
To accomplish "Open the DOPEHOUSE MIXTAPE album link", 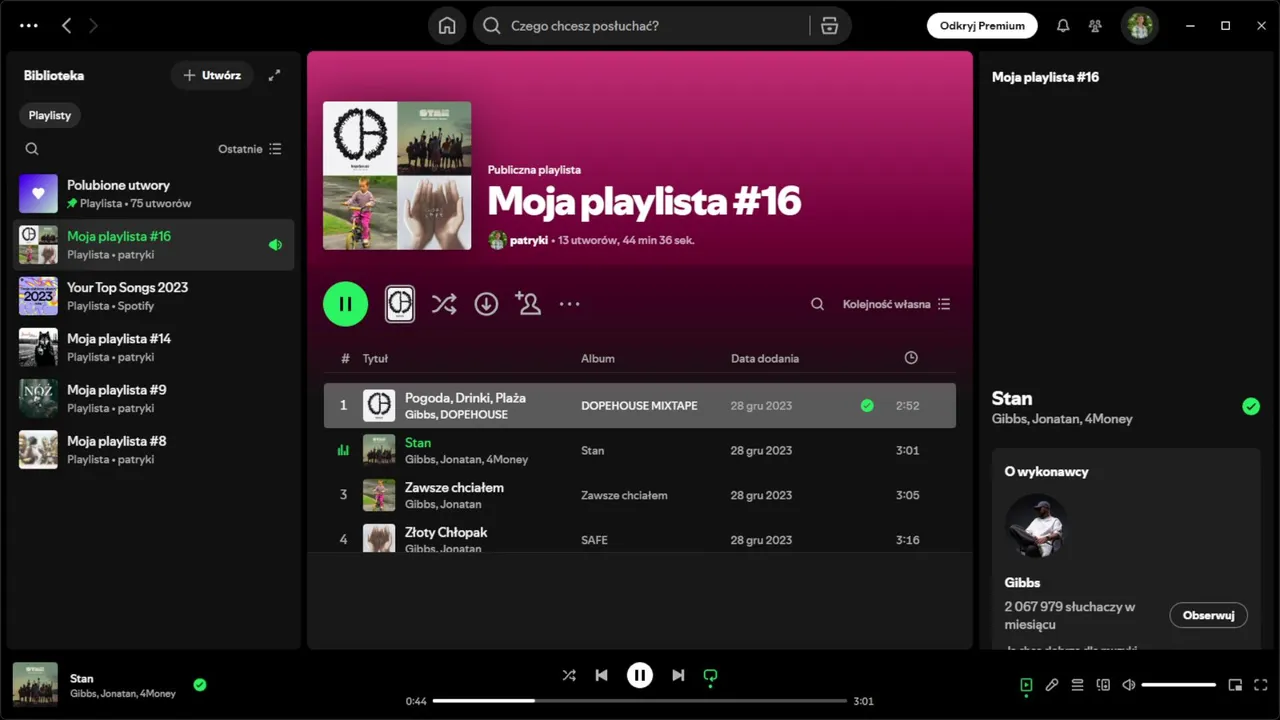I will (x=639, y=406).
